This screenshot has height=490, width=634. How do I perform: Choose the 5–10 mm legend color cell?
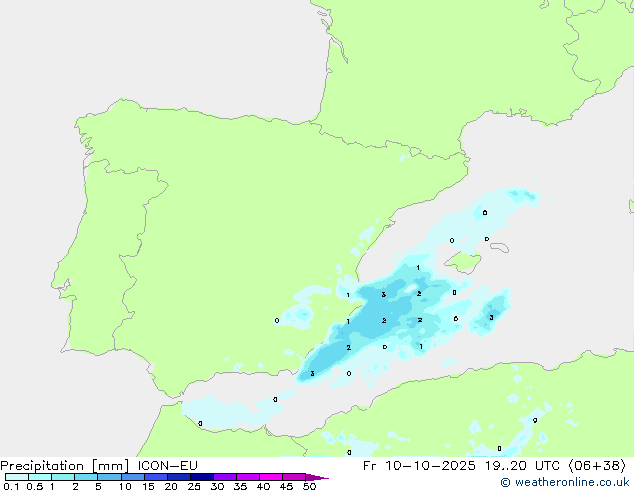(x=109, y=477)
